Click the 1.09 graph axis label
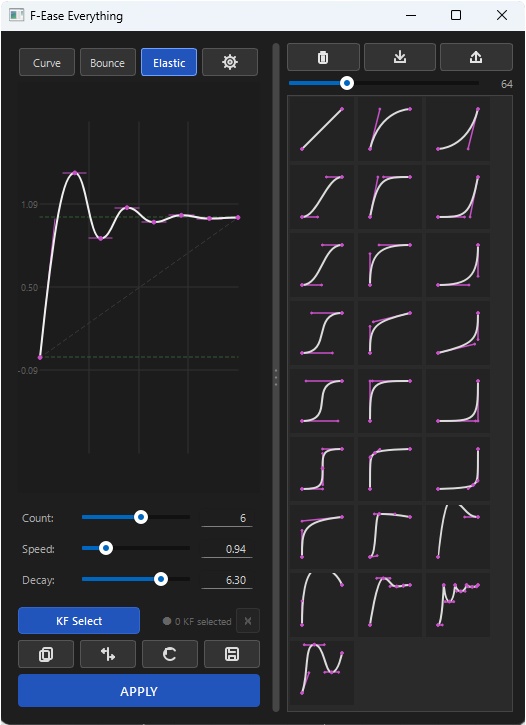The width and height of the screenshot is (526, 725). [x=29, y=204]
